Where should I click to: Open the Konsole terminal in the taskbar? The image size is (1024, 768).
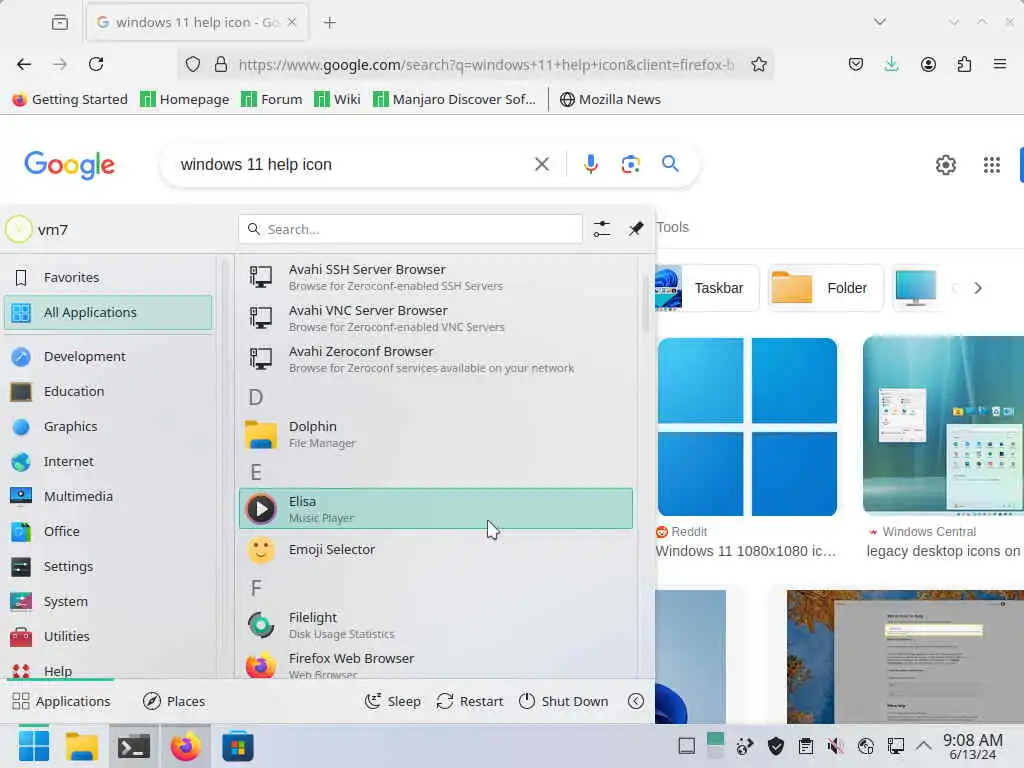point(134,746)
